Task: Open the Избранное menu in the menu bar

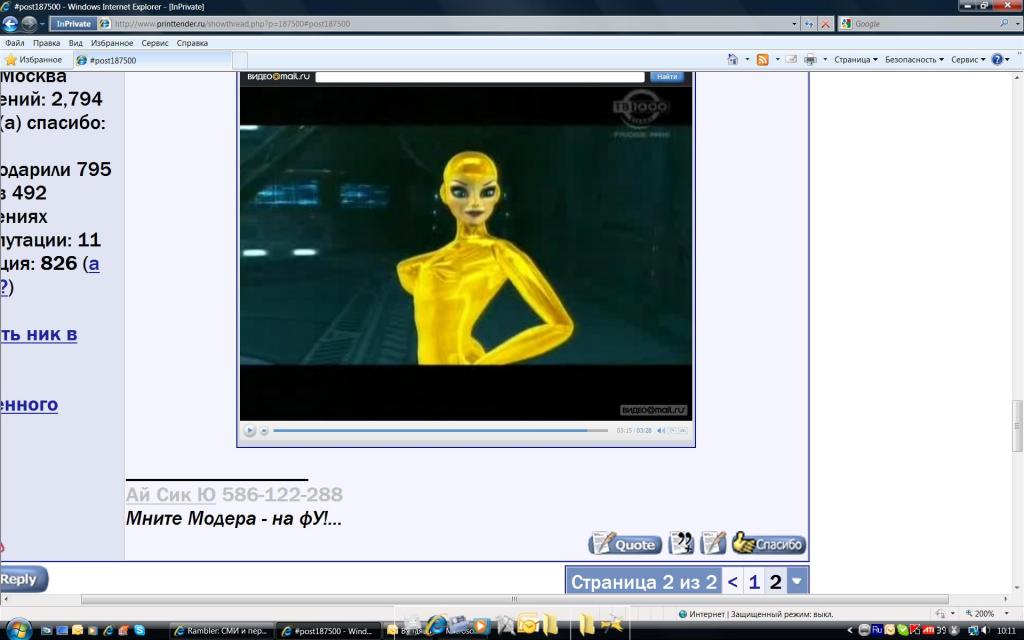Action: coord(112,43)
